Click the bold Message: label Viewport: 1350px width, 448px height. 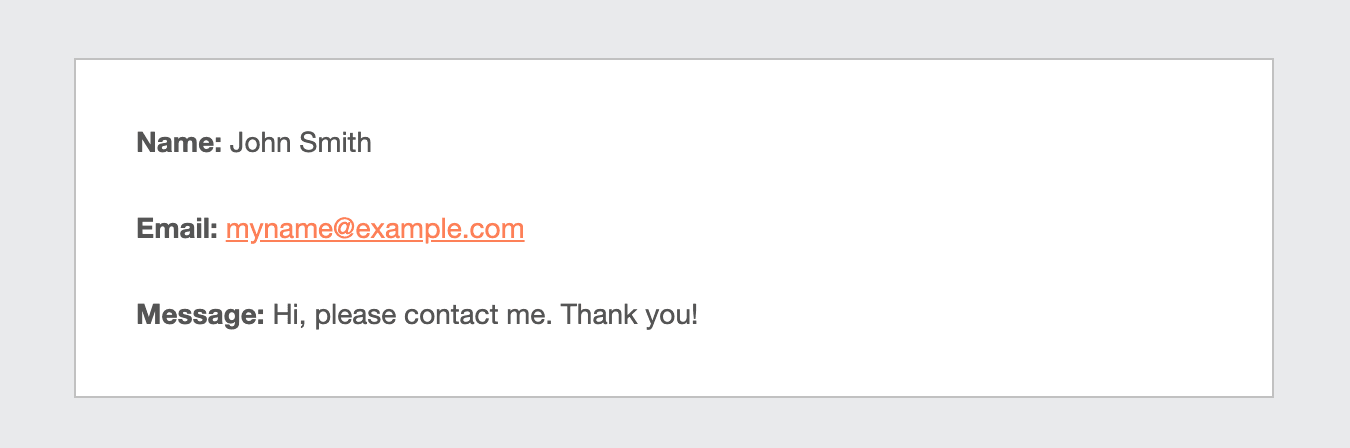(x=200, y=316)
